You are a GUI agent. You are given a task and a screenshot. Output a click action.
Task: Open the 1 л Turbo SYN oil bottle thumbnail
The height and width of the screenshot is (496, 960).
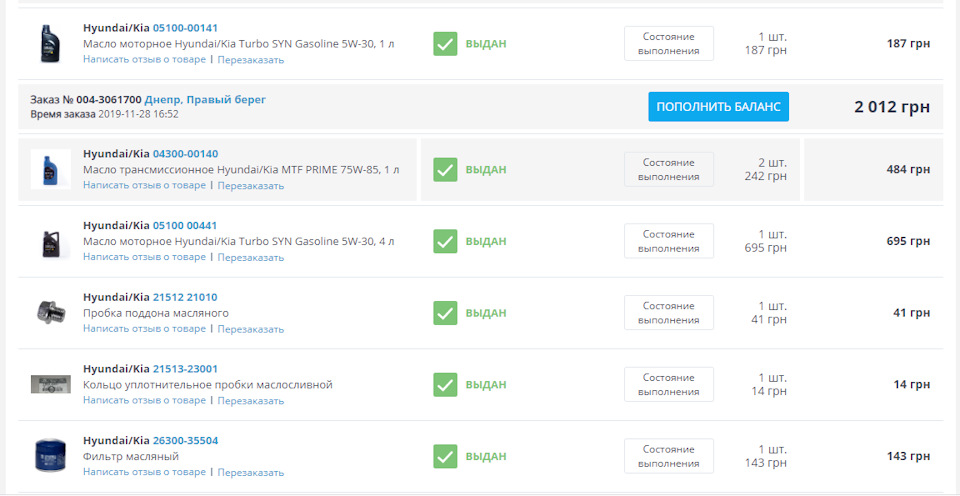[50, 43]
